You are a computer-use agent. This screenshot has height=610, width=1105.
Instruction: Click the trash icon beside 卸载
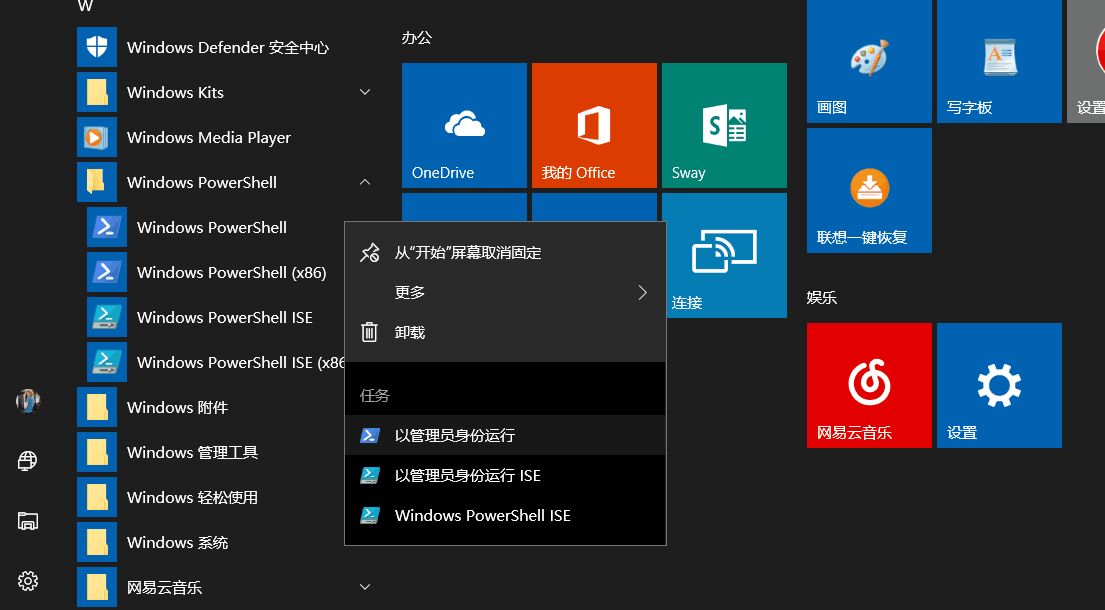pos(370,332)
